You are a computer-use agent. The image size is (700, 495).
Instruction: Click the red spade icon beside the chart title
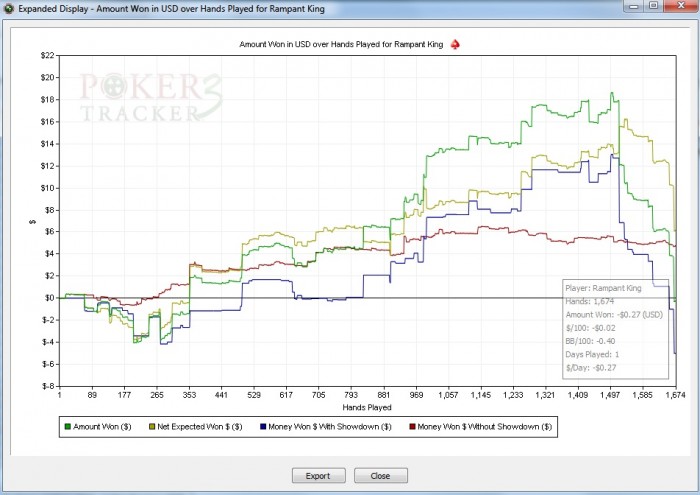tap(455, 44)
